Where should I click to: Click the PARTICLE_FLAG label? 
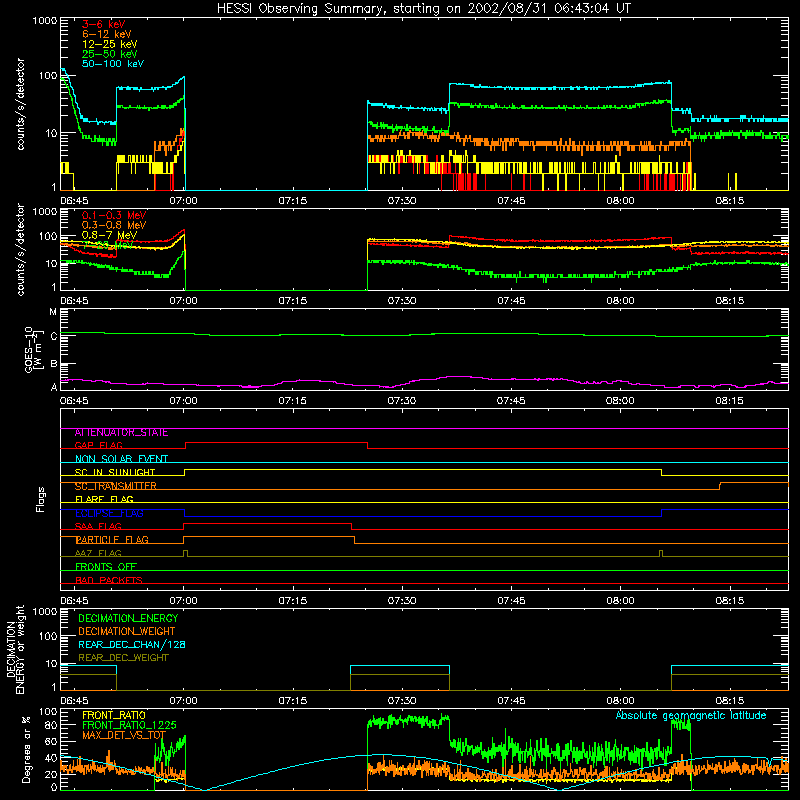(112, 540)
